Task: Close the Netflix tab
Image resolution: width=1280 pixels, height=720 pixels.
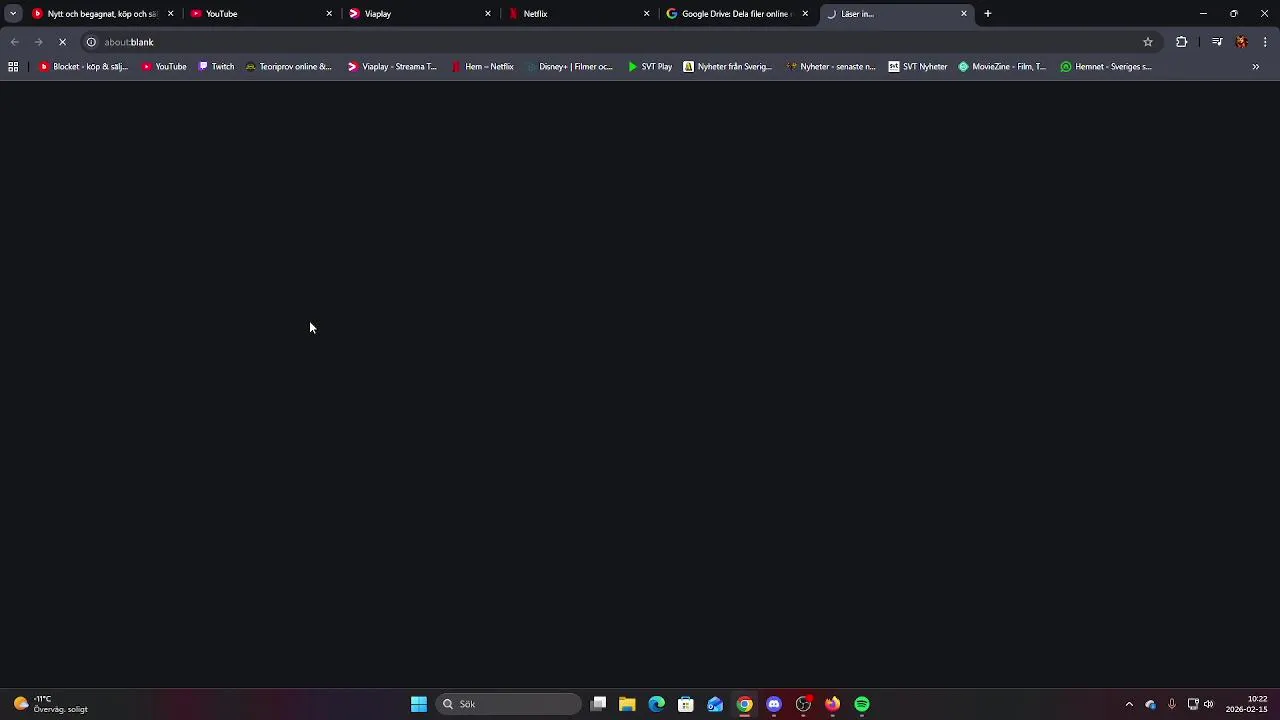Action: pyautogui.click(x=646, y=14)
